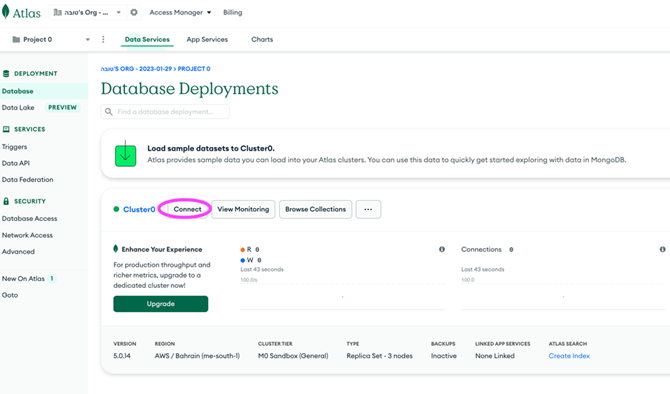
Task: Click the Browse Collections button
Action: [315, 209]
